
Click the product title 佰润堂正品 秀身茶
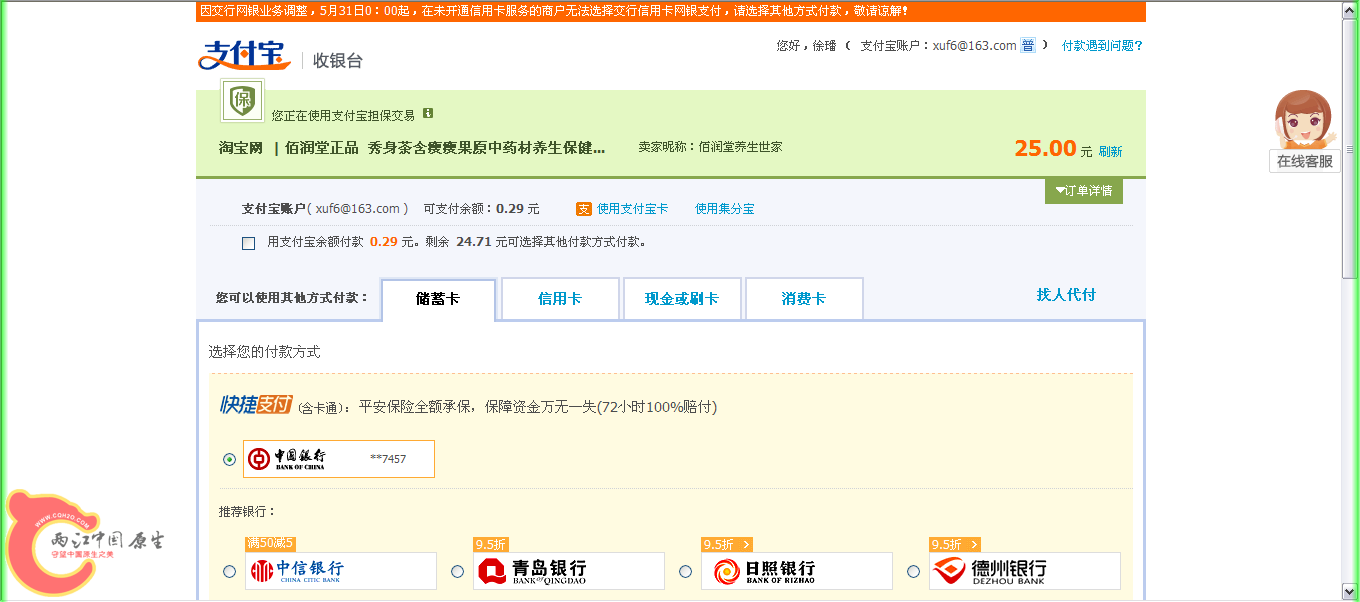pos(445,148)
